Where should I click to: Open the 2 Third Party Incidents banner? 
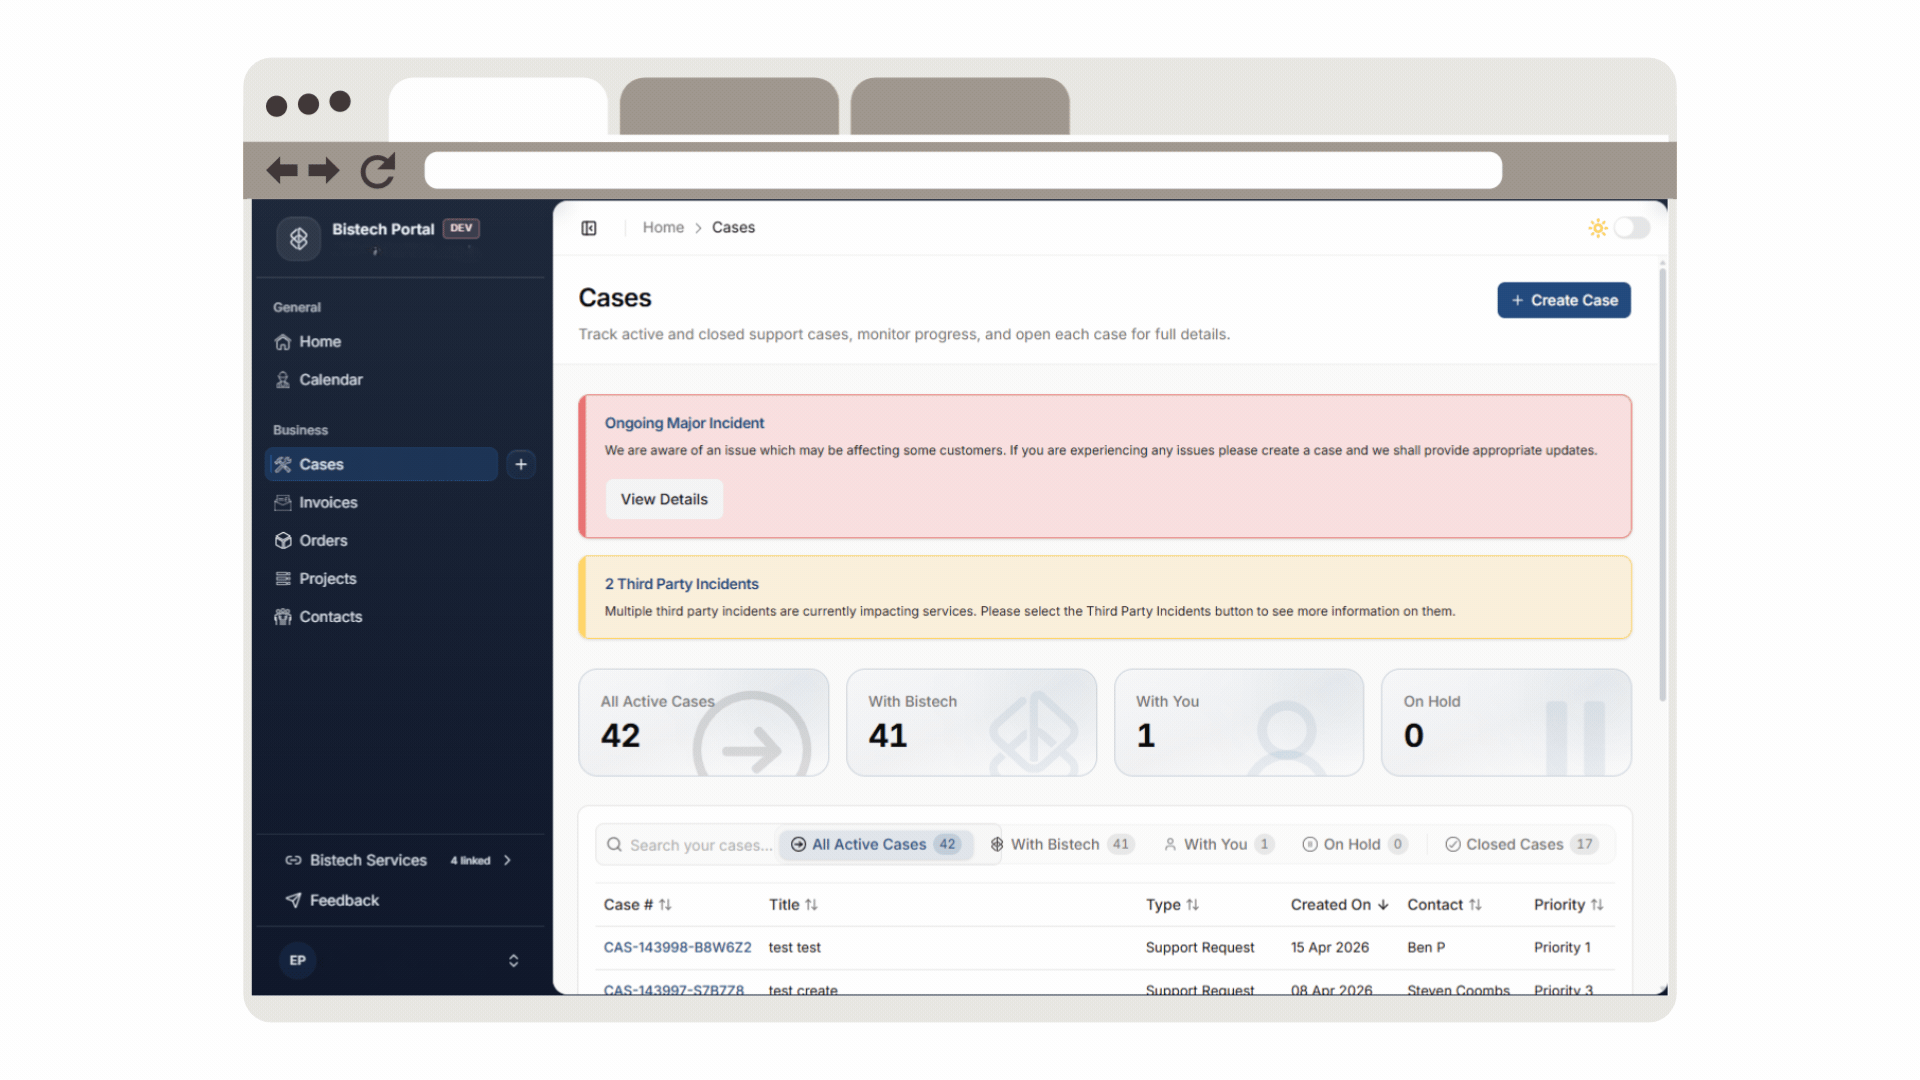pos(1105,598)
